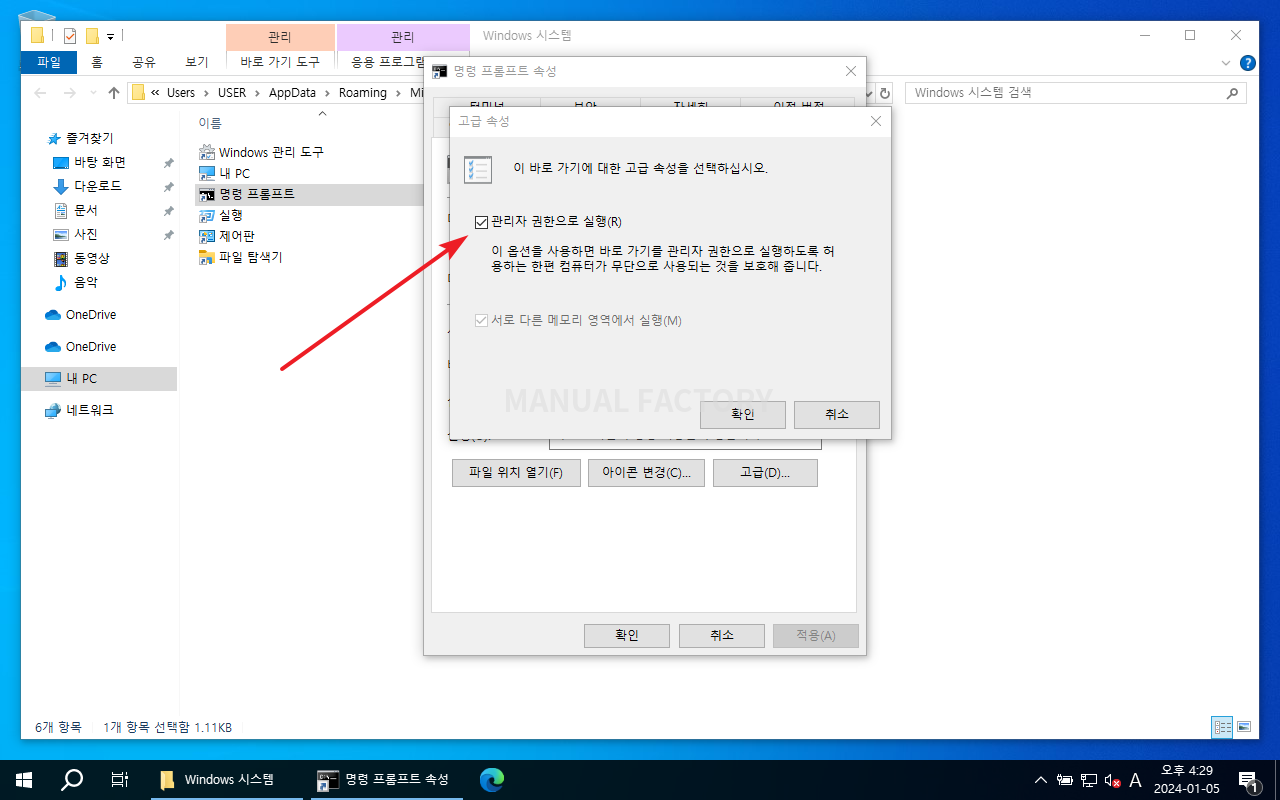The image size is (1280, 800).
Task: Open 음악 in the navigation pane
Action: [86, 282]
